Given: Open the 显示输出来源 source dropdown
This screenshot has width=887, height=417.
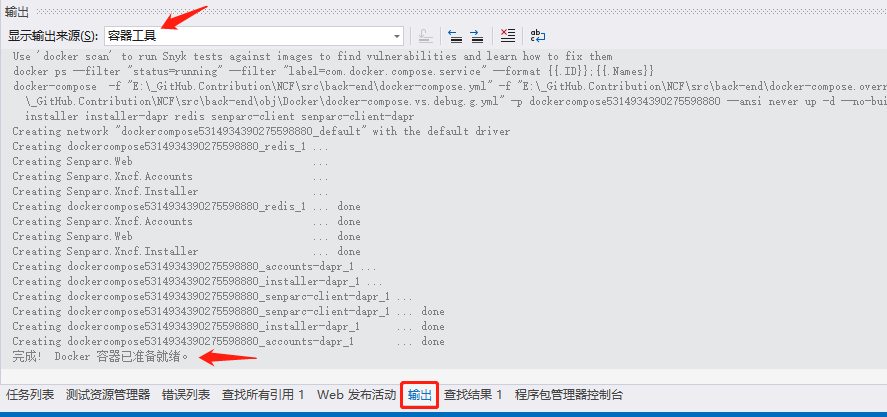Looking at the screenshot, I should tap(253, 36).
